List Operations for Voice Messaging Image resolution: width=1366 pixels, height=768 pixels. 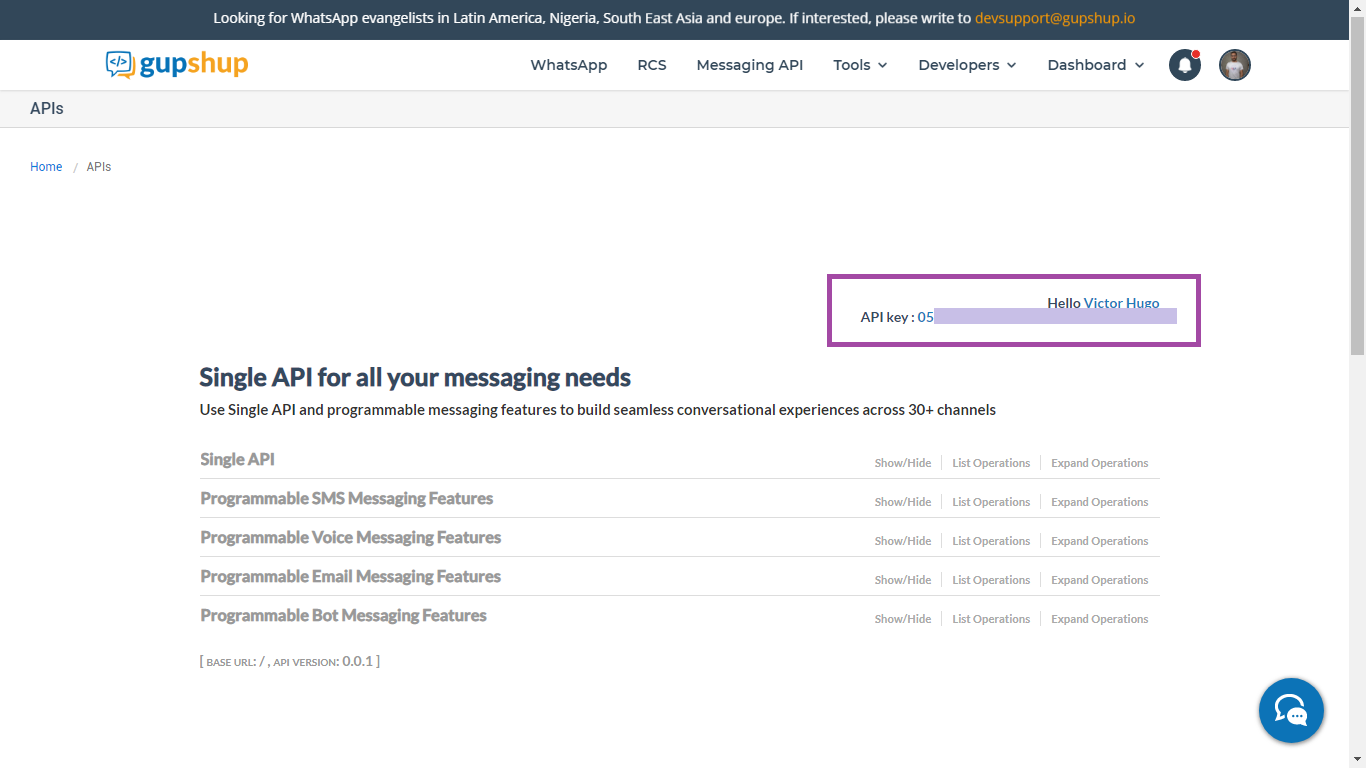(x=991, y=541)
